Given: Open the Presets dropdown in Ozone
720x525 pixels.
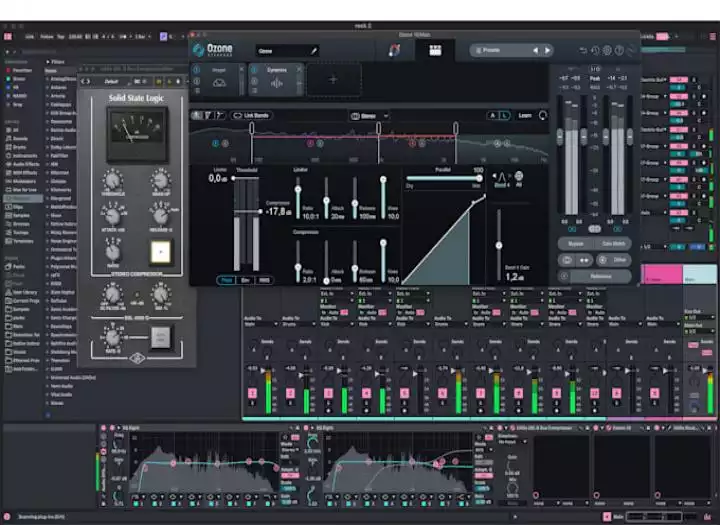Looking at the screenshot, I should (x=501, y=50).
